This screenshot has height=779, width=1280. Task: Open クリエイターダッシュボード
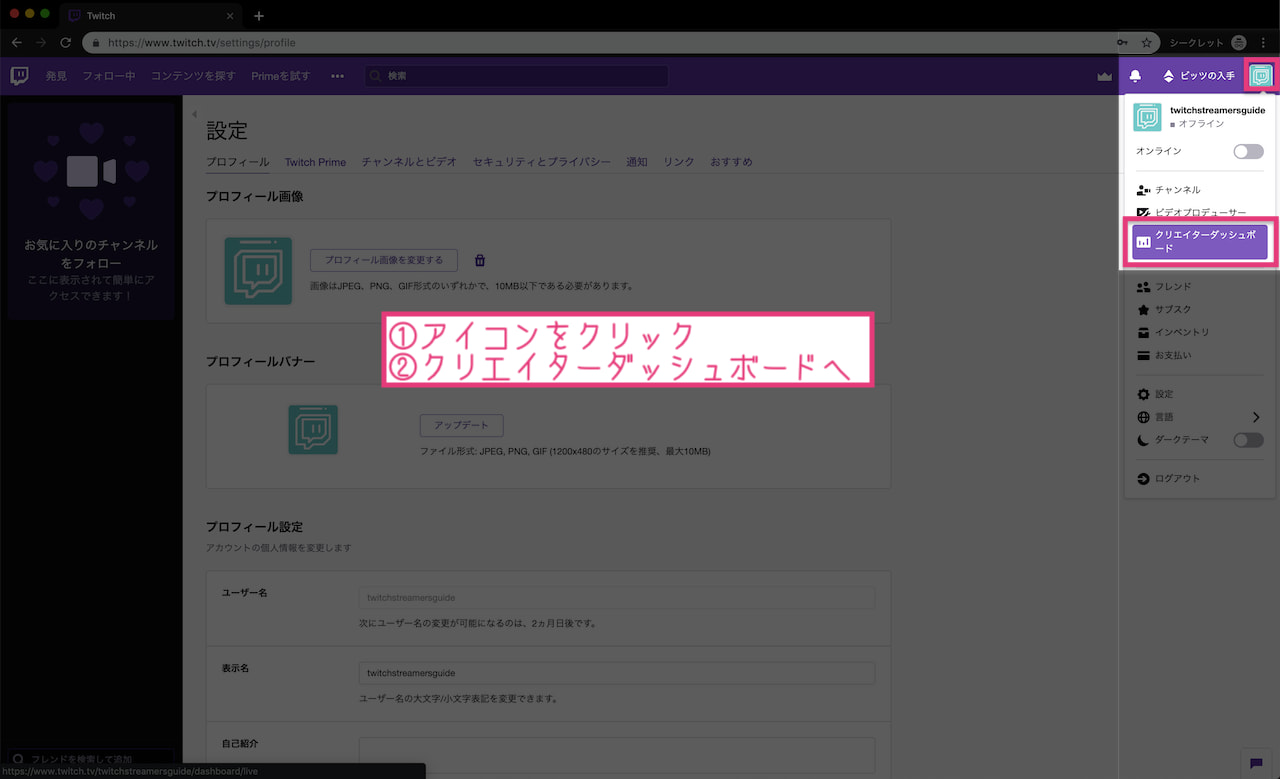click(x=1200, y=242)
